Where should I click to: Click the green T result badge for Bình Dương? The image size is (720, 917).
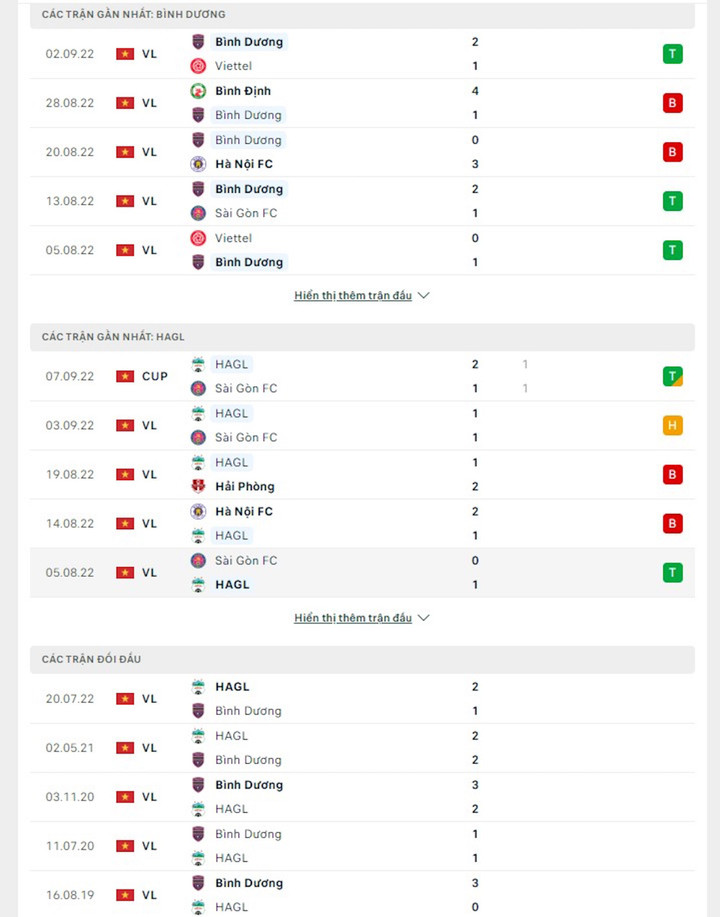click(x=672, y=54)
